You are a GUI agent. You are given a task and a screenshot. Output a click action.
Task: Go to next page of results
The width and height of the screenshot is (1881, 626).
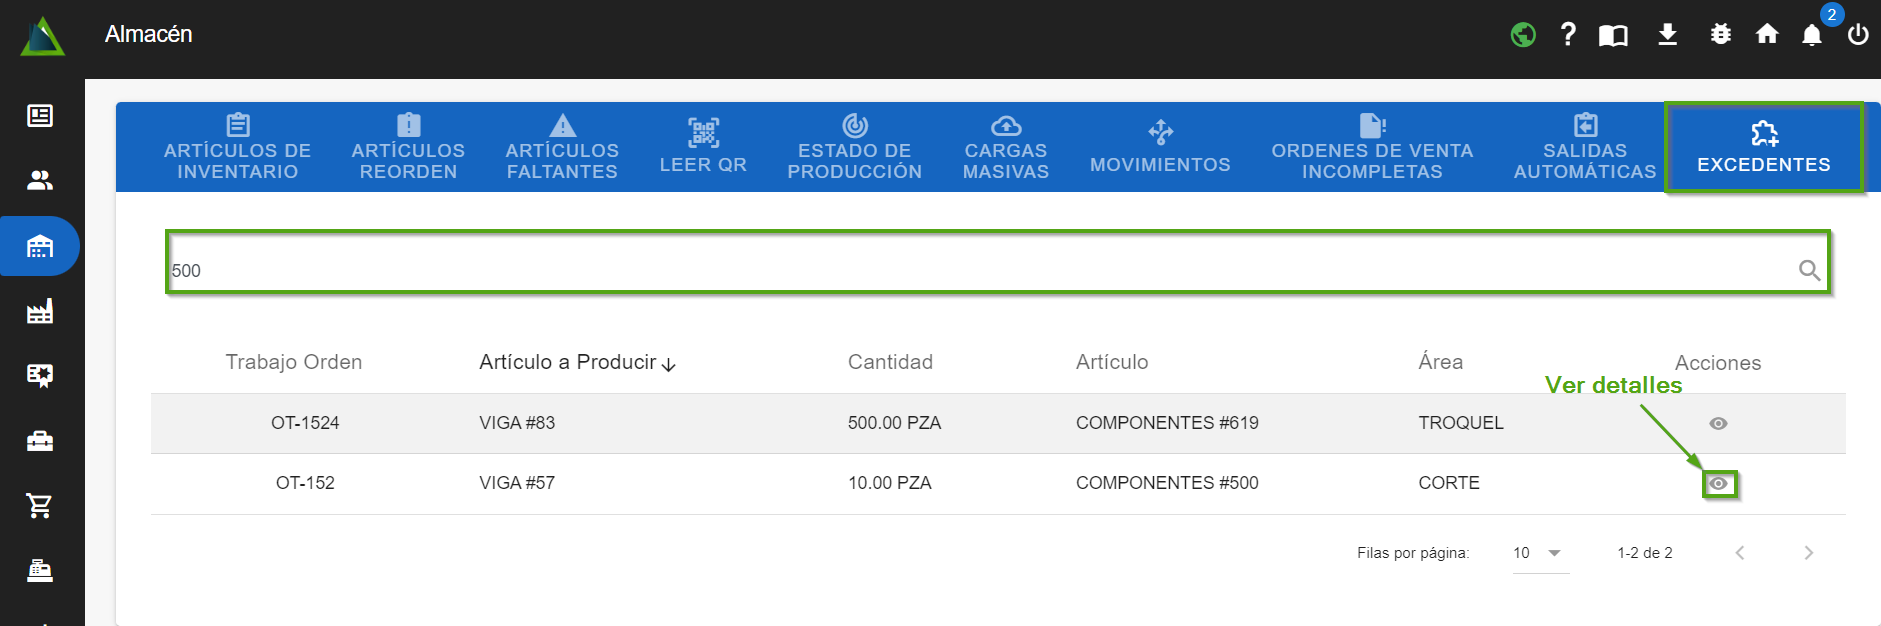pyautogui.click(x=1807, y=553)
